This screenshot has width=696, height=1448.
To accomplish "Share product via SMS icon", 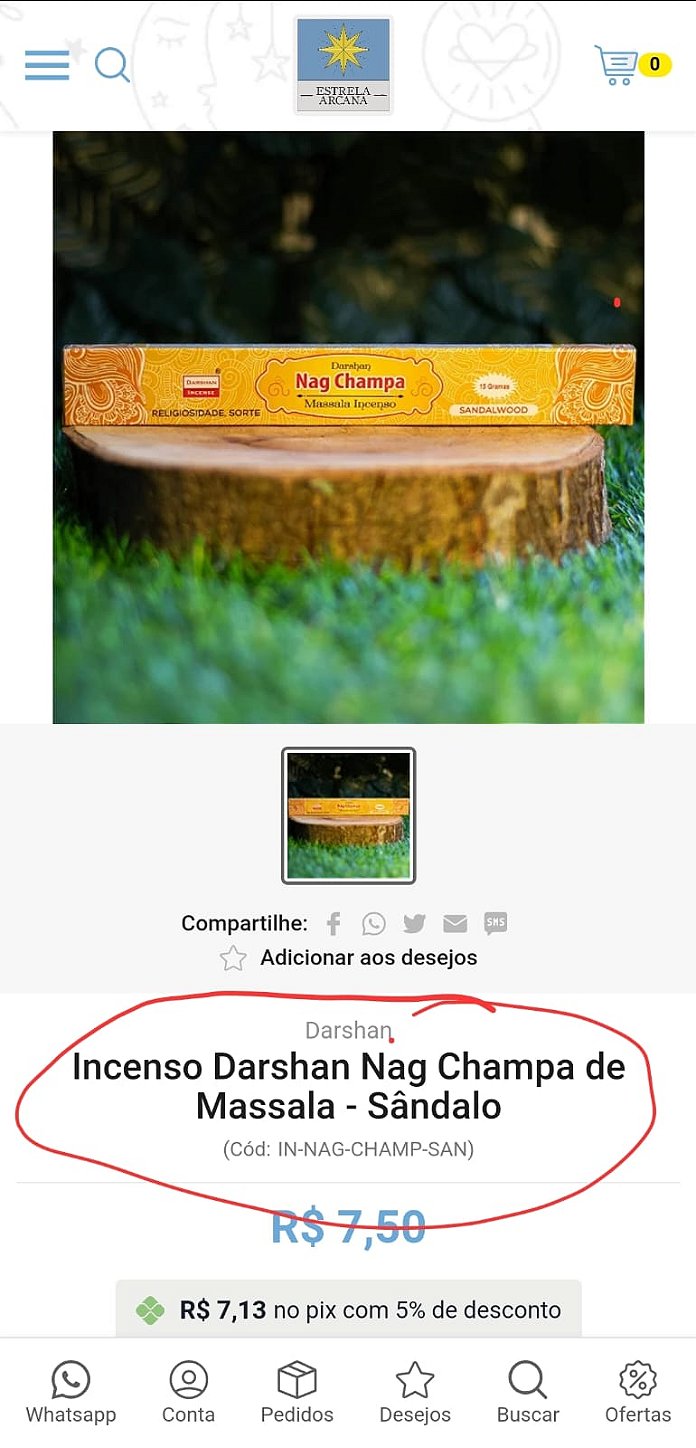I will tap(495, 923).
